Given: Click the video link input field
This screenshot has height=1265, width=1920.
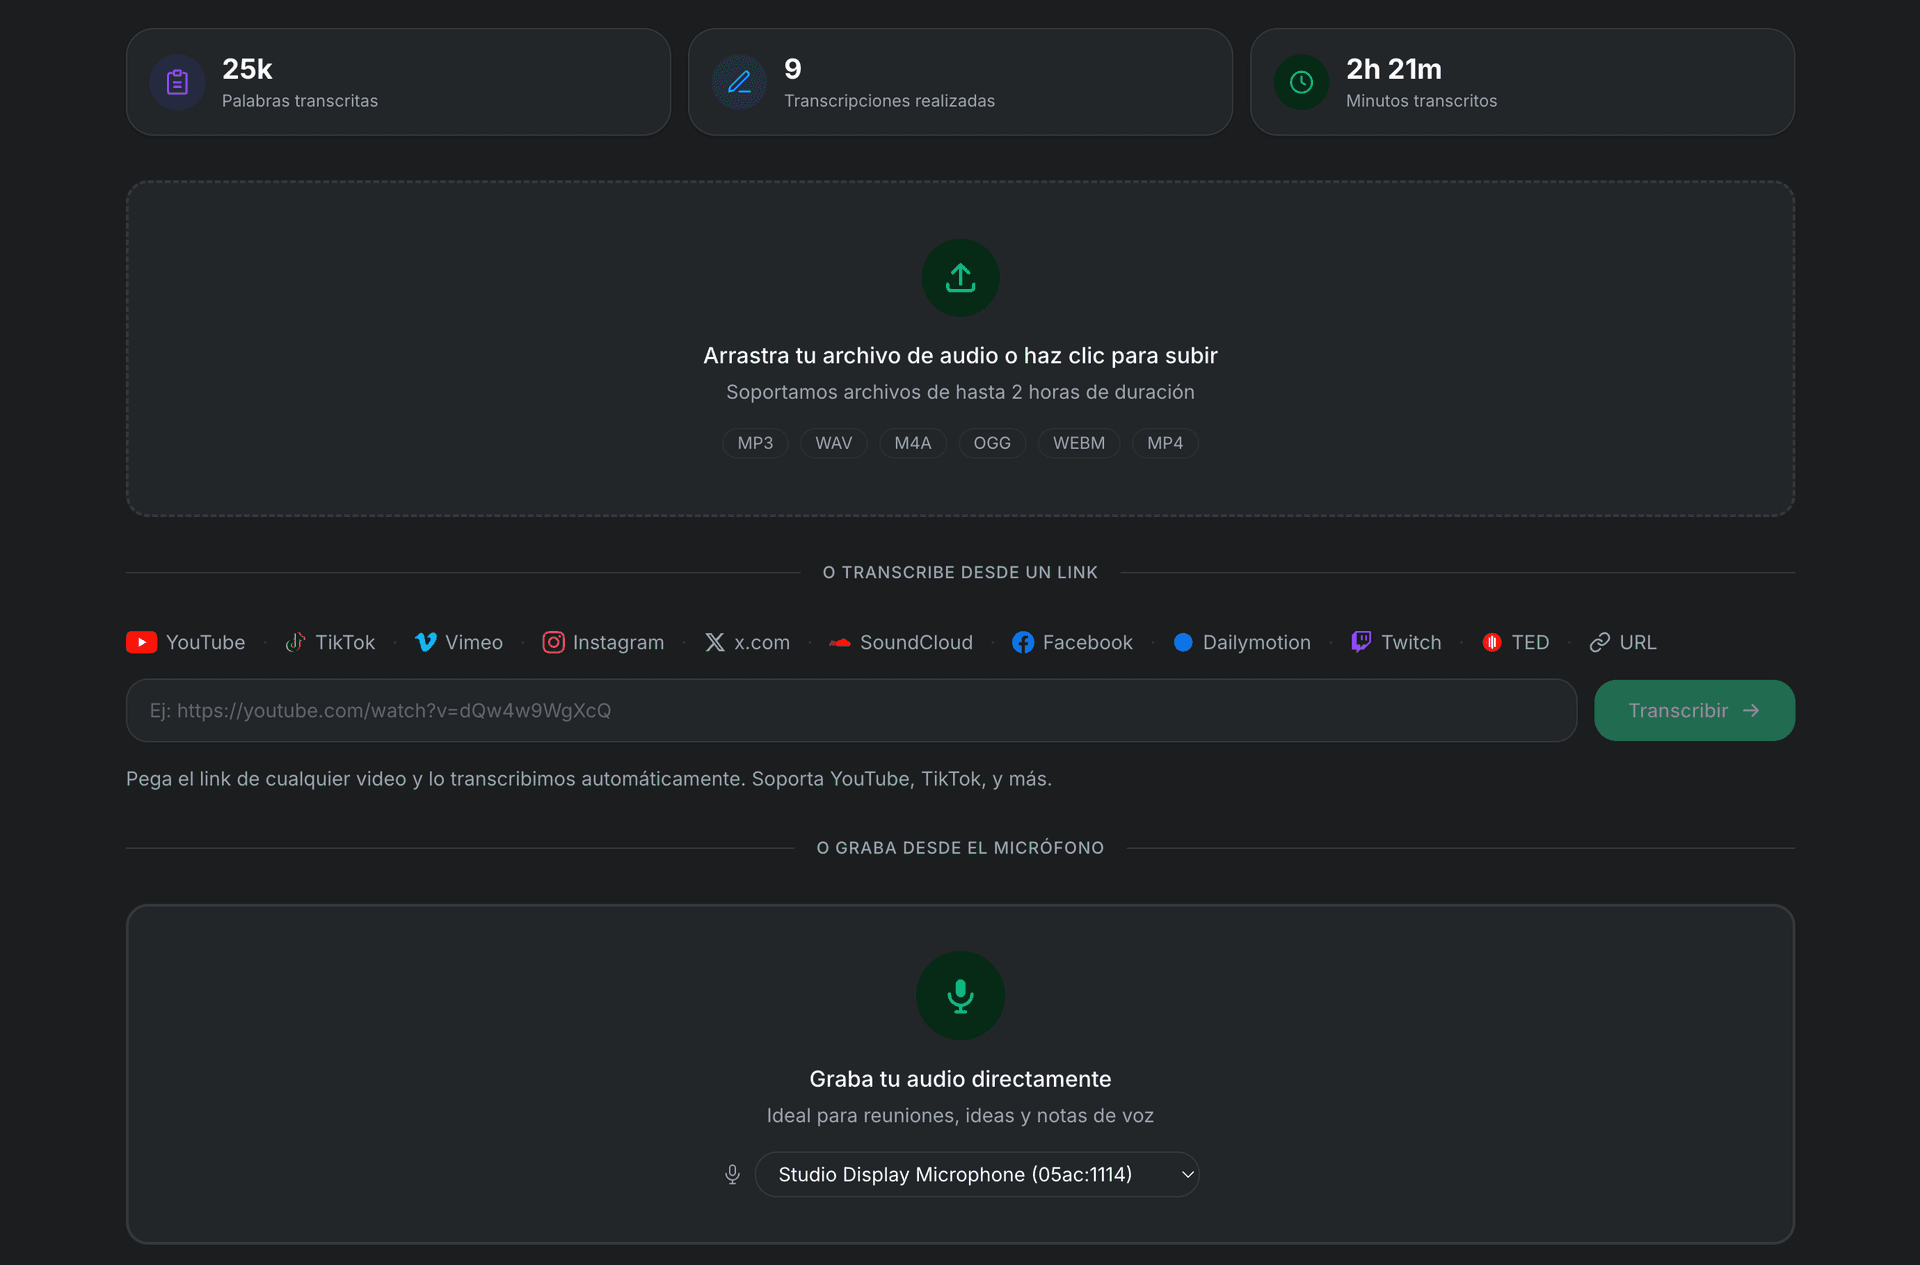Looking at the screenshot, I should [850, 710].
